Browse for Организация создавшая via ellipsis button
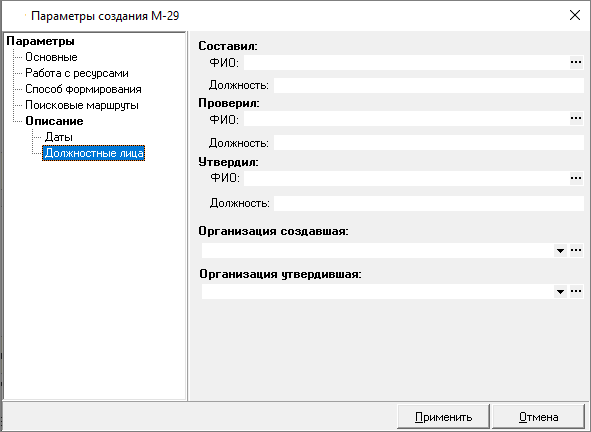The image size is (591, 432). coord(576,250)
